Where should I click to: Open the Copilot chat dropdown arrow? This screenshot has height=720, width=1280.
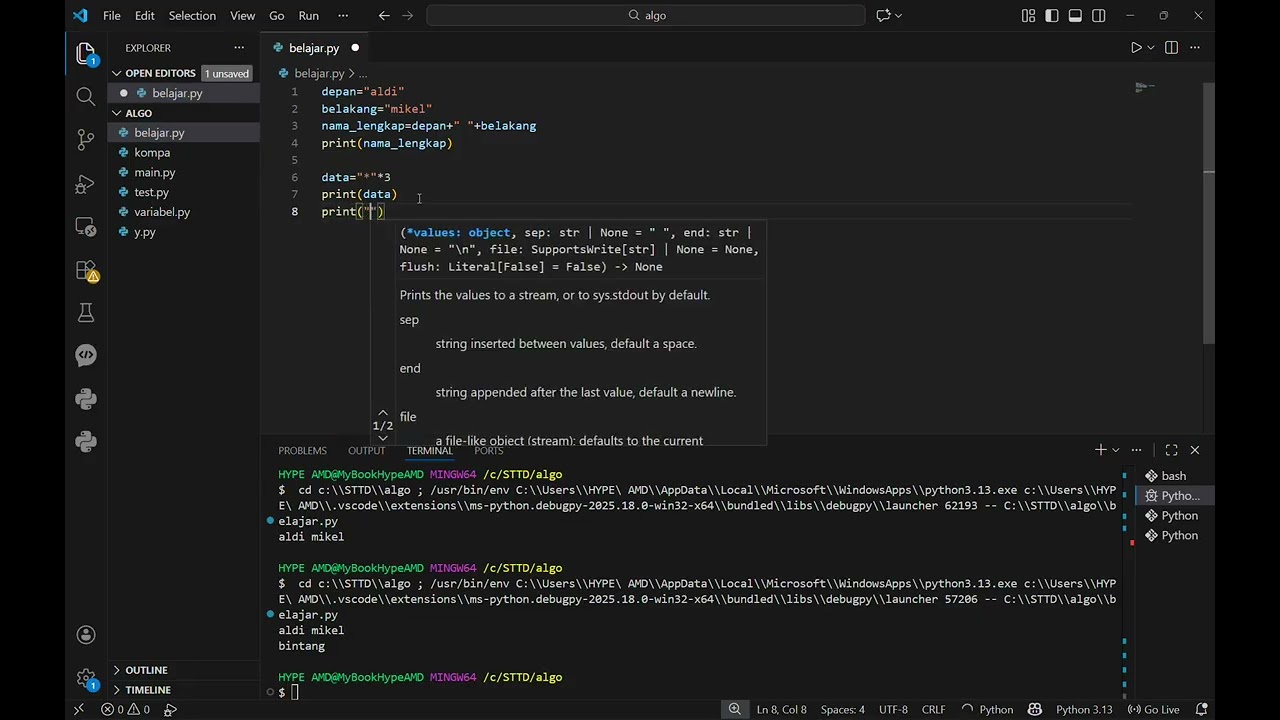[898, 15]
